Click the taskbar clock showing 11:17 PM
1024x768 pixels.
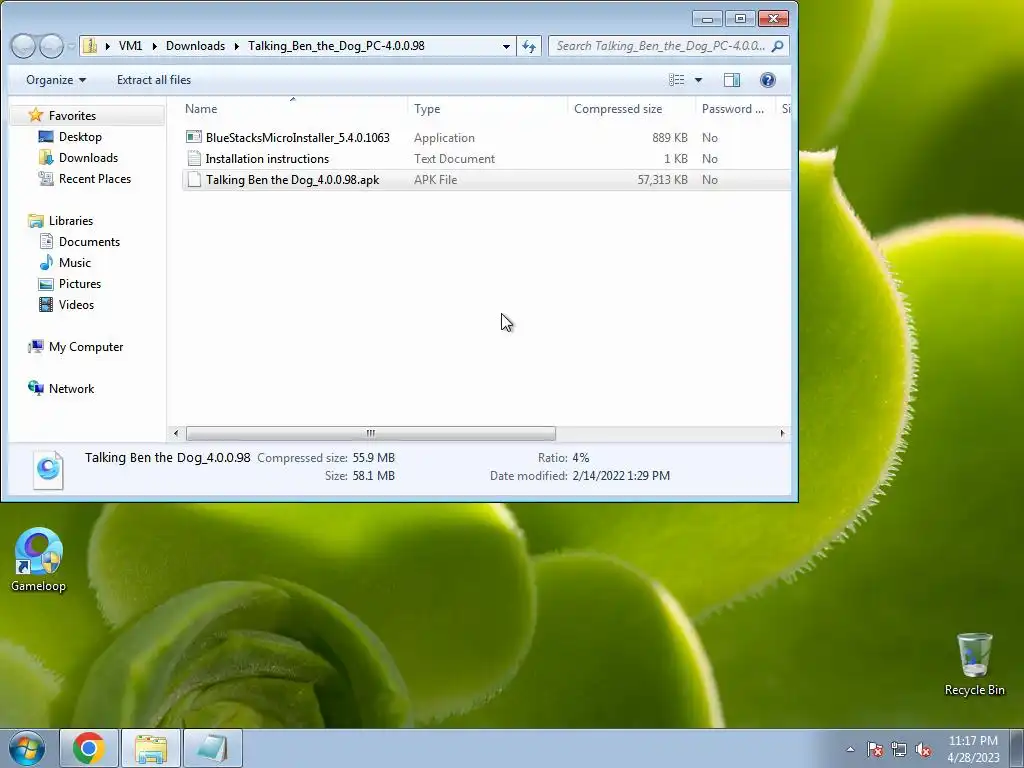[973, 749]
